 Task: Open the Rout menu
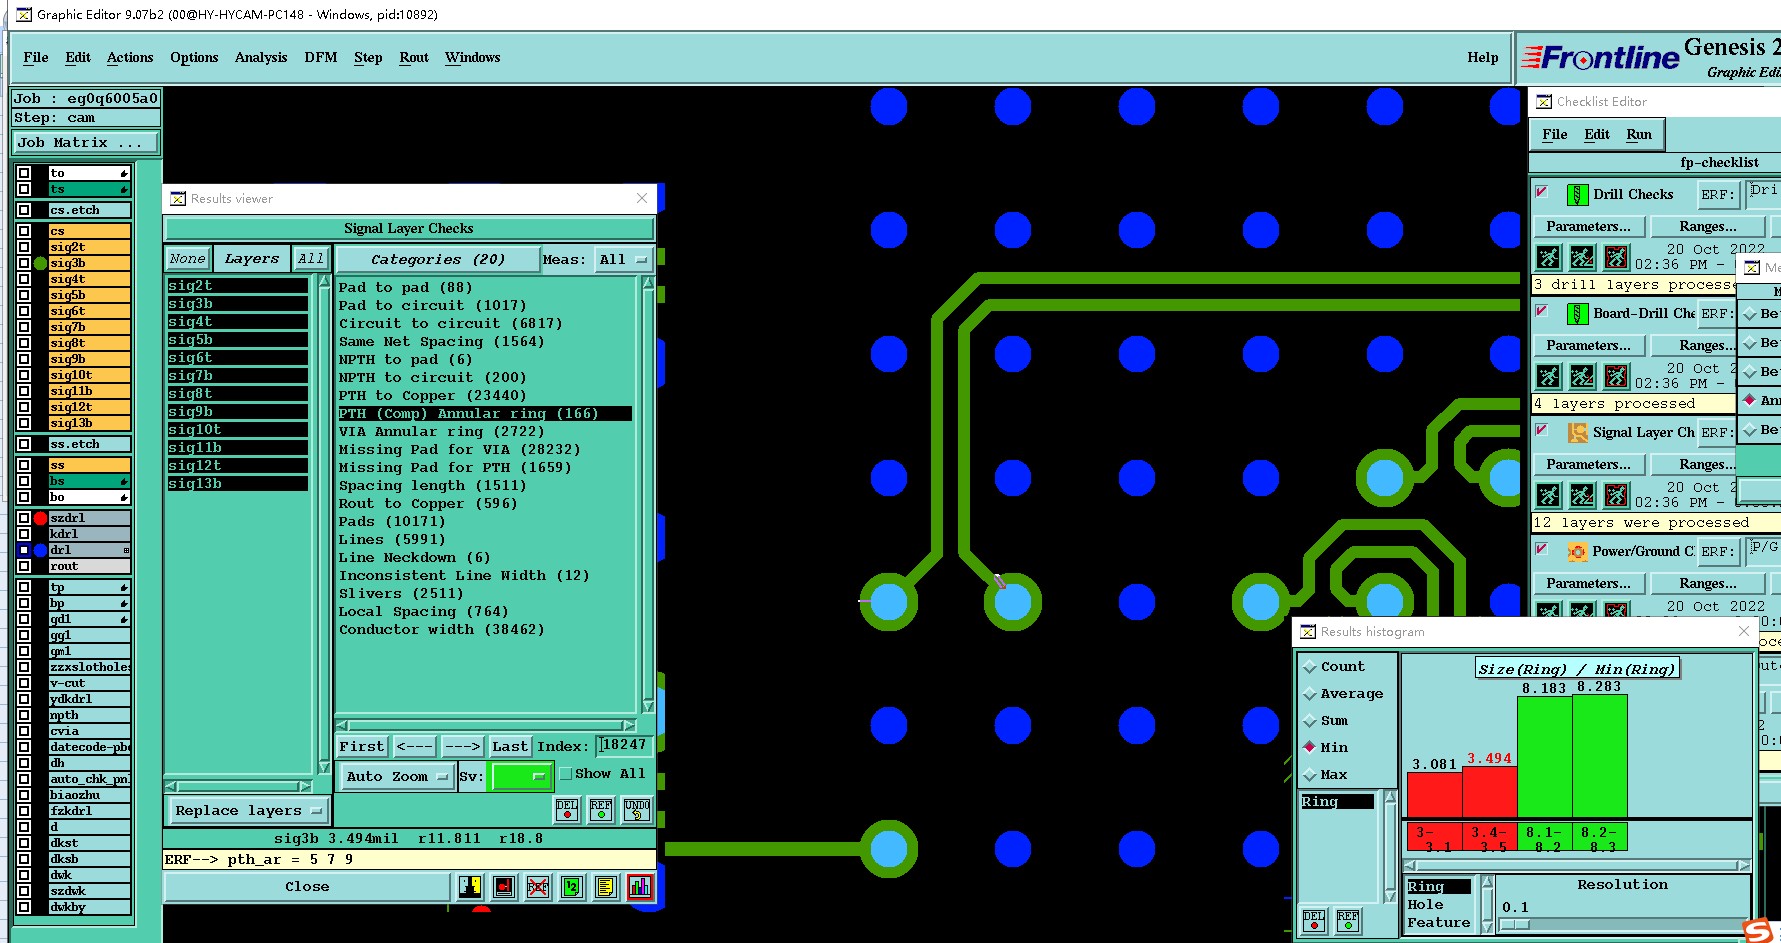(x=414, y=58)
